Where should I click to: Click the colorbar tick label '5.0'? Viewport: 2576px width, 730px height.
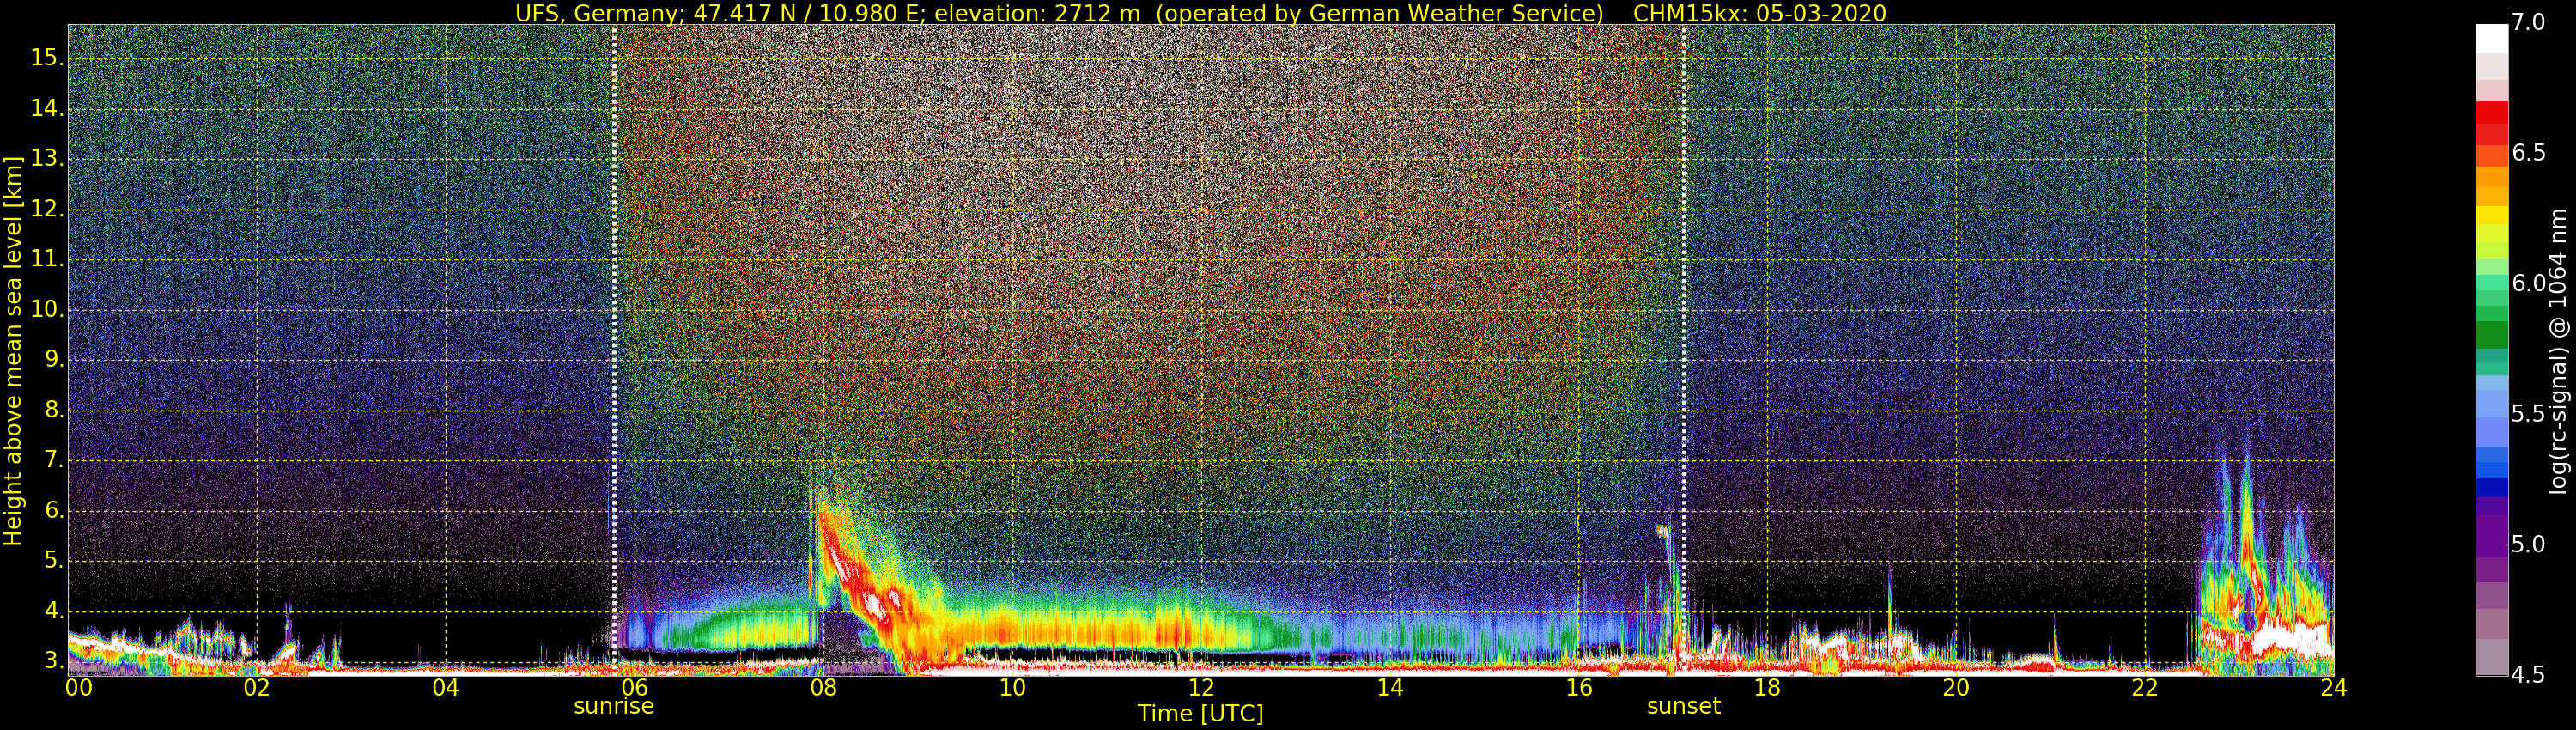point(2528,544)
